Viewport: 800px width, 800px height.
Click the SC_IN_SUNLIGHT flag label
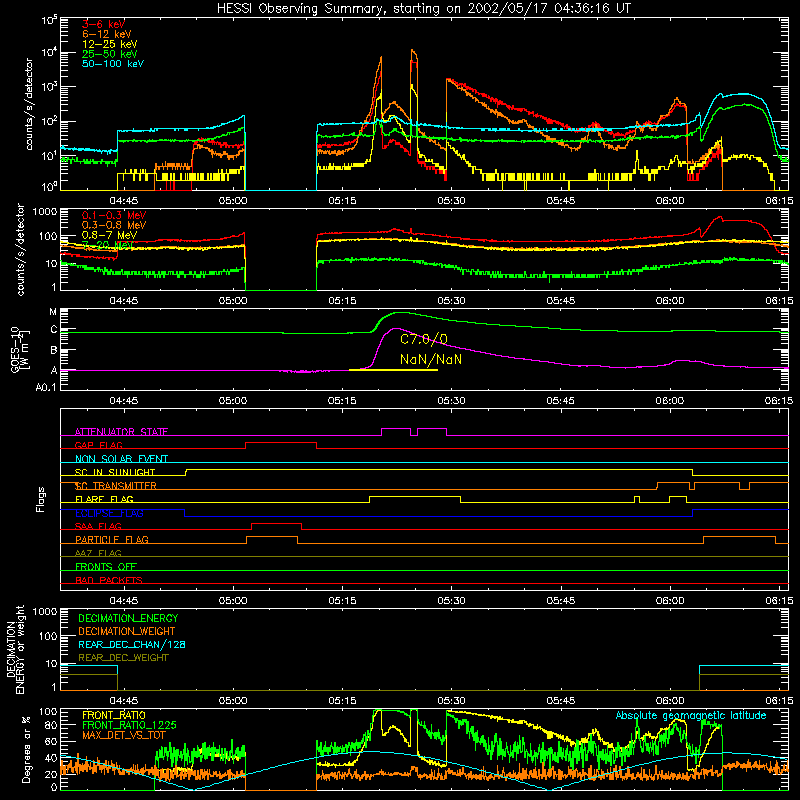pyautogui.click(x=115, y=472)
